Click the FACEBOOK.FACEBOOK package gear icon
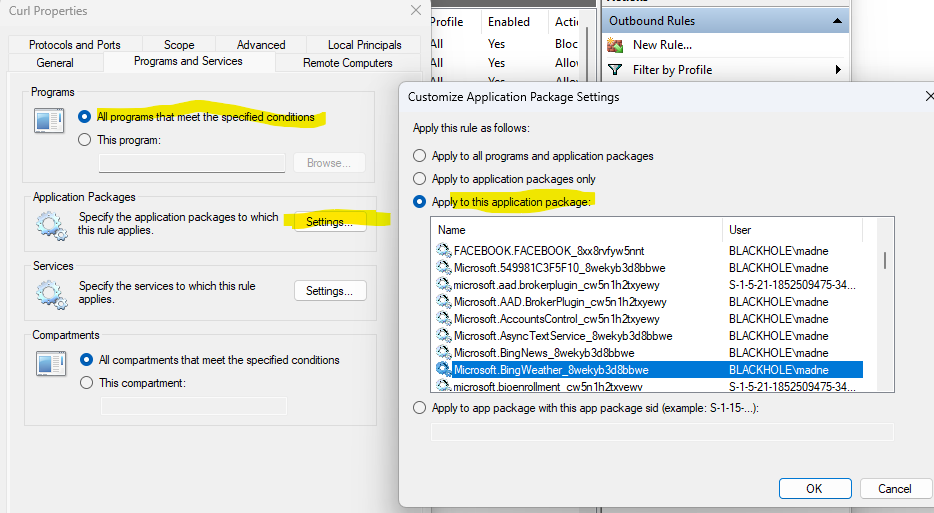This screenshot has width=934, height=513. [x=443, y=250]
